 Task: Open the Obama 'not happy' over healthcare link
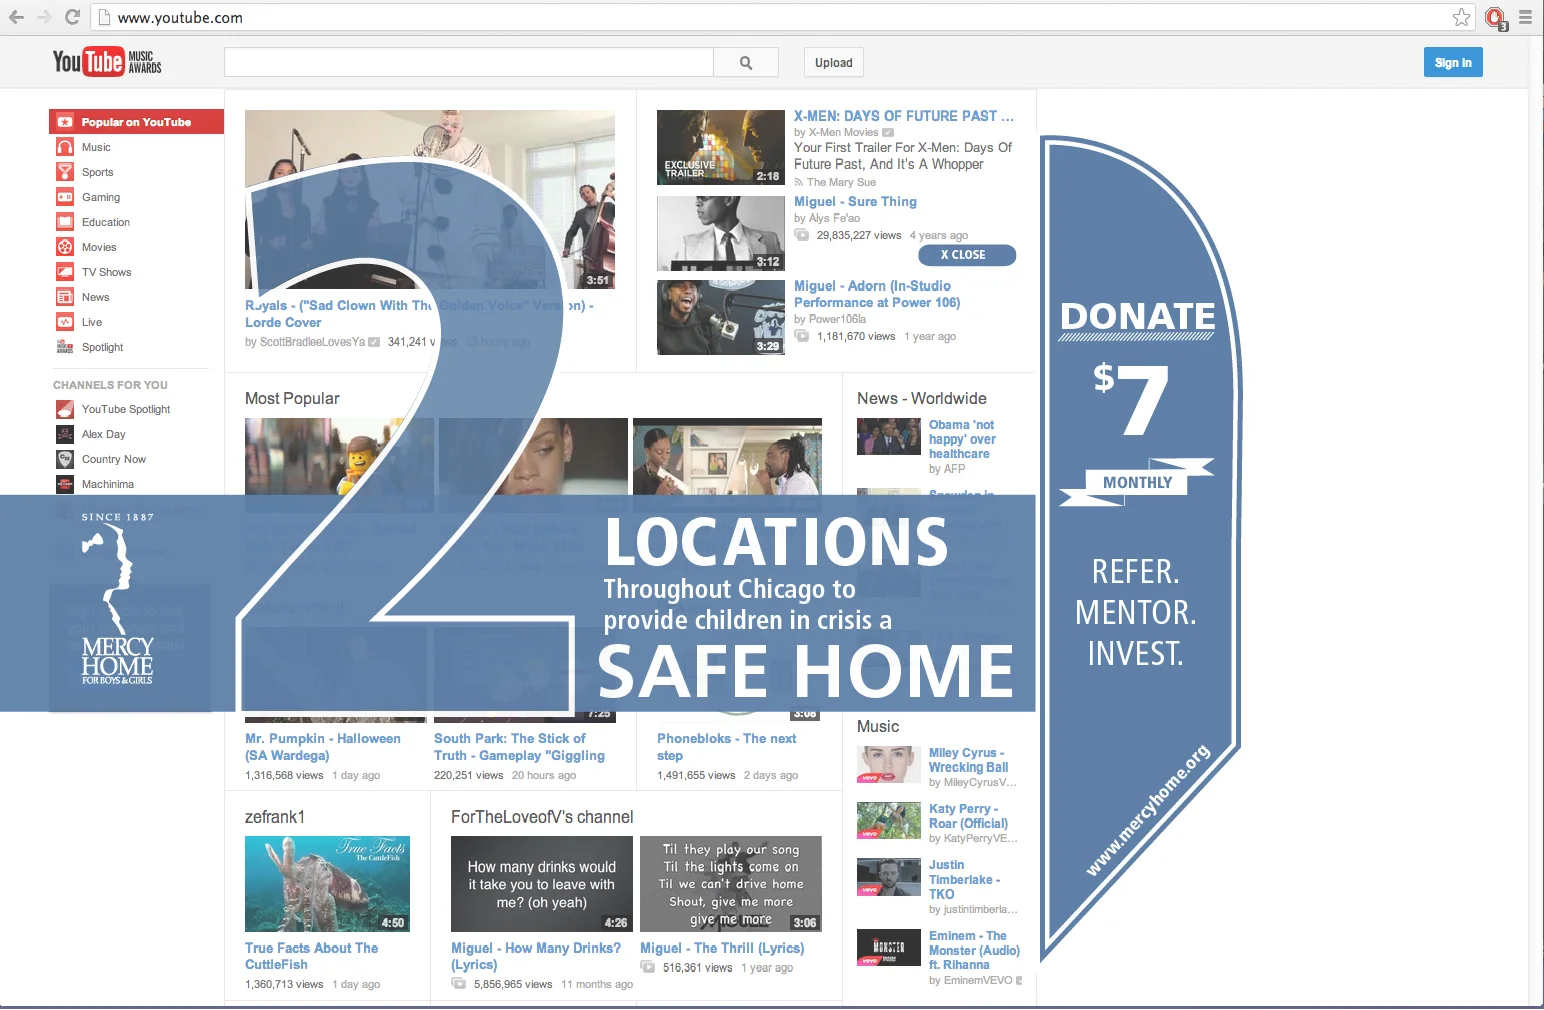click(x=962, y=439)
